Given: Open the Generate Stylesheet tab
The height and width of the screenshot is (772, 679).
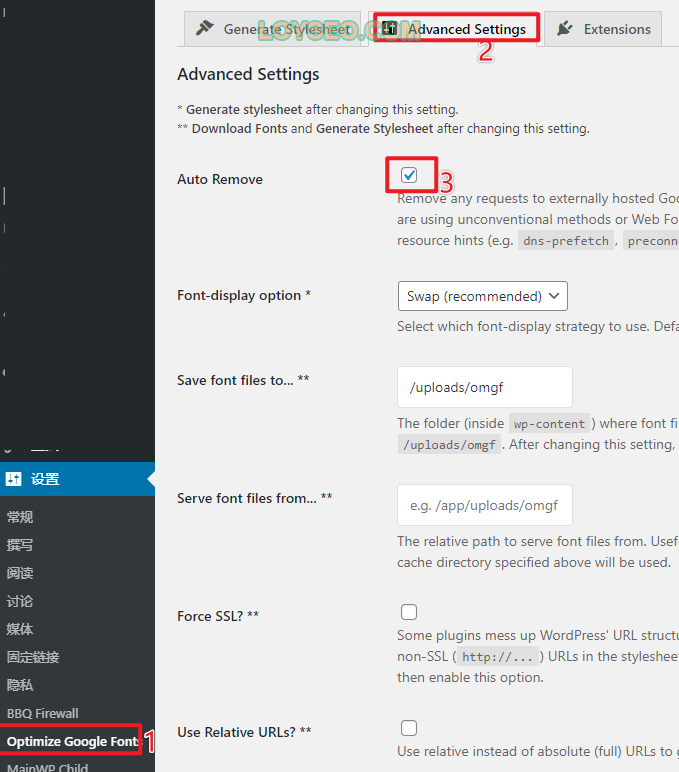Looking at the screenshot, I should 272,29.
